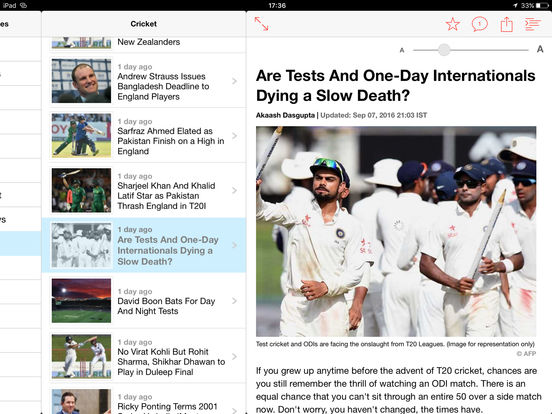This screenshot has width=552, height=414.
Task: Open chevron for Tests And One-Day story
Action: pos(235,245)
